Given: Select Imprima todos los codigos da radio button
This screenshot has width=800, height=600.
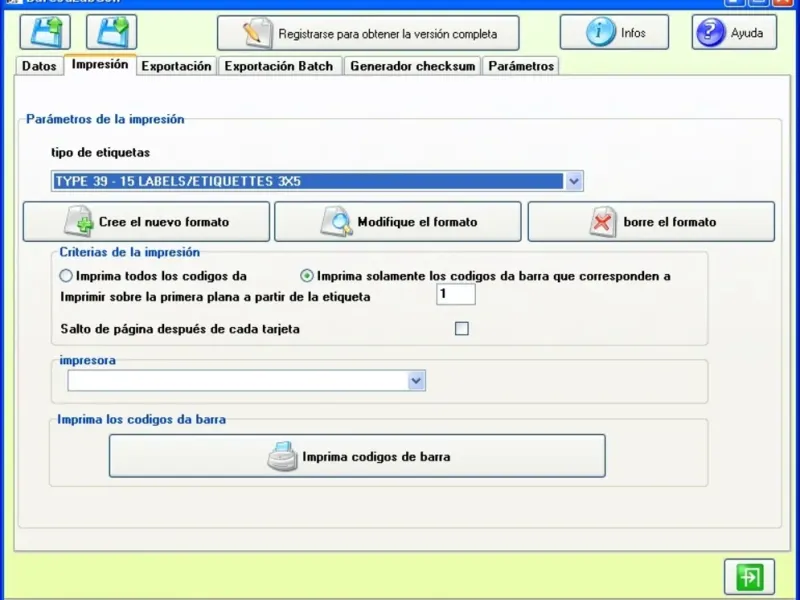Looking at the screenshot, I should tap(66, 276).
